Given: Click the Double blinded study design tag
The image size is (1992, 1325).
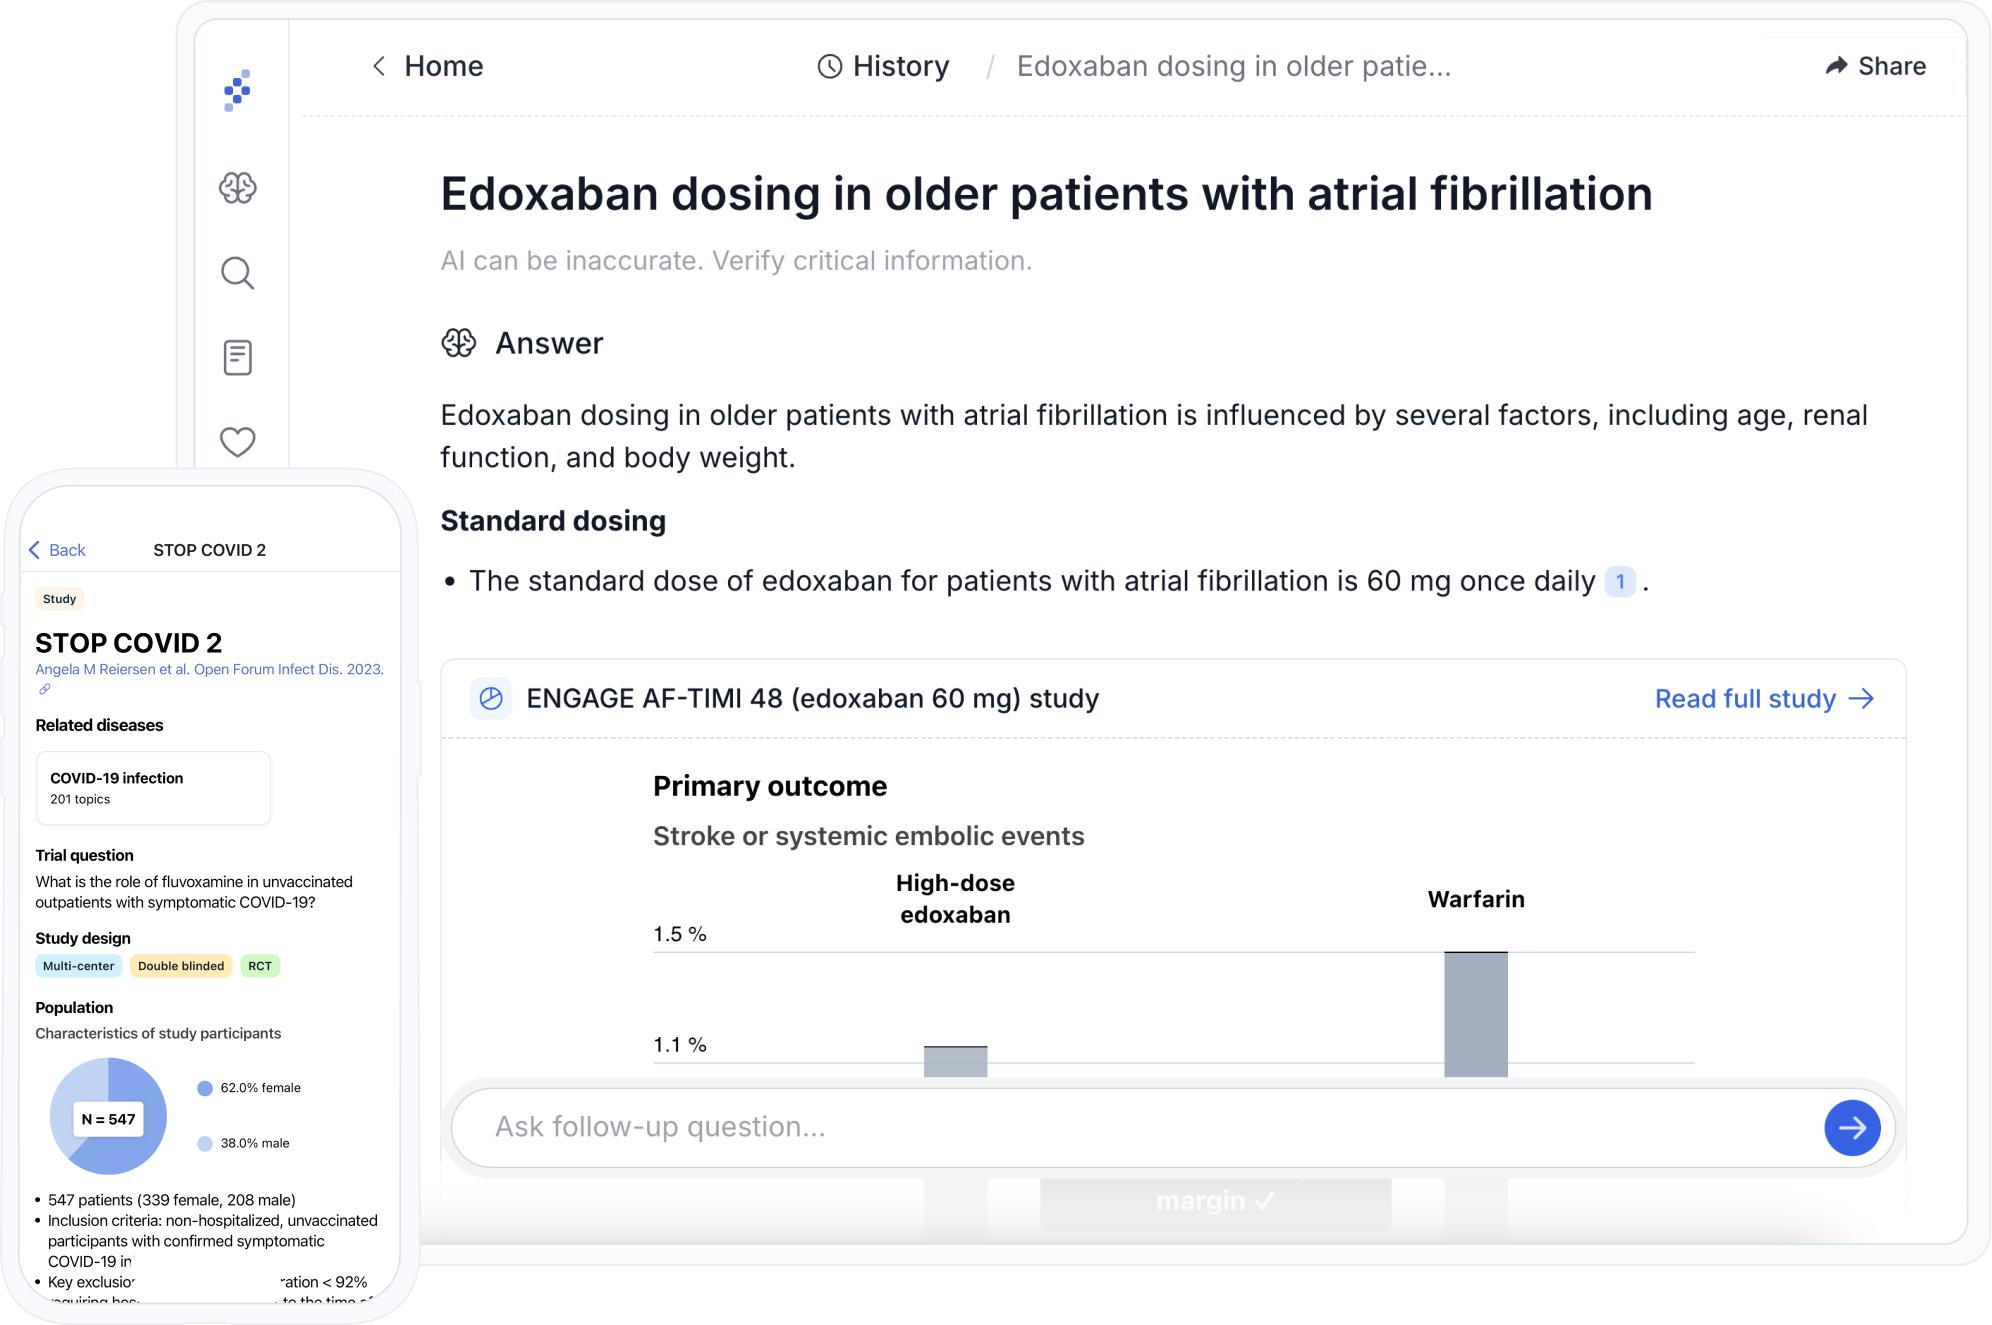Looking at the screenshot, I should tap(181, 966).
